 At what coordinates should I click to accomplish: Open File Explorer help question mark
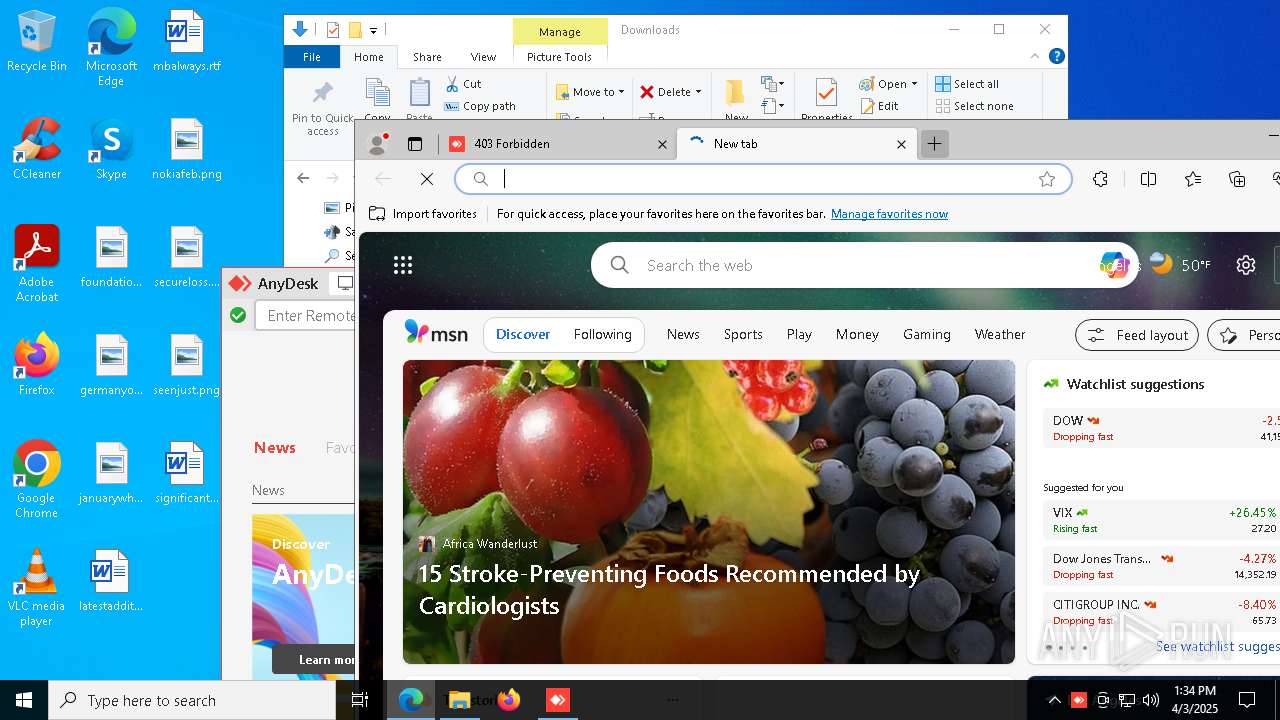pos(1056,57)
